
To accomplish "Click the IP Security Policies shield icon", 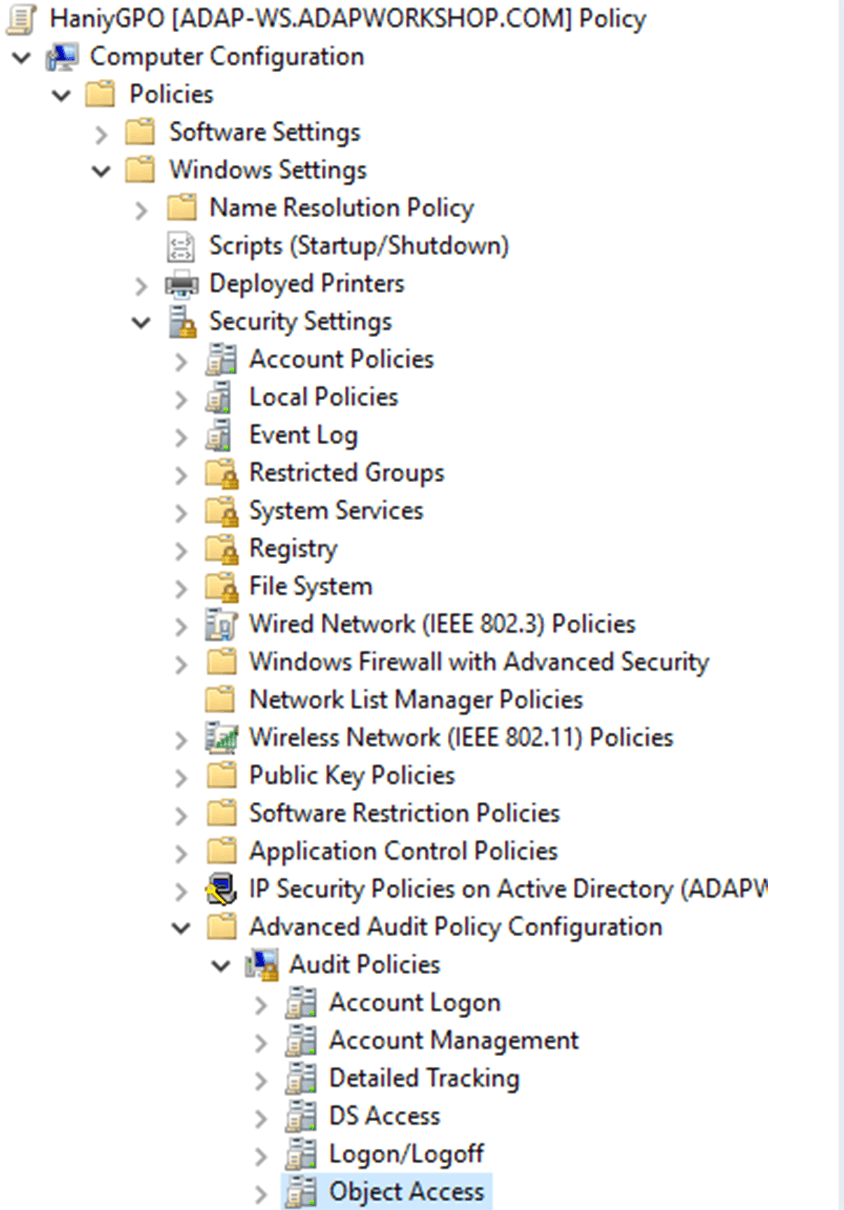I will 221,889.
